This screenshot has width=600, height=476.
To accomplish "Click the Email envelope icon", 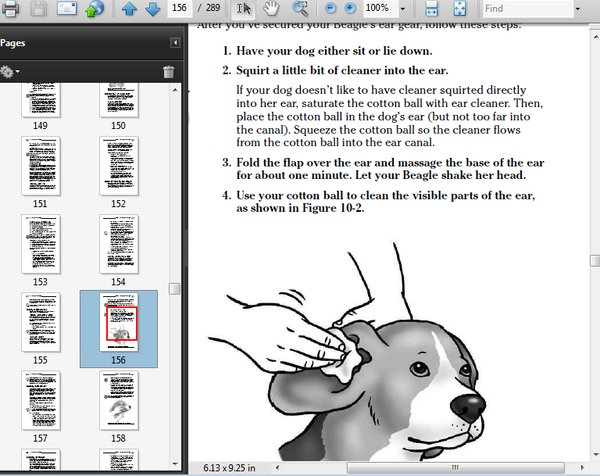I will click(x=66, y=10).
